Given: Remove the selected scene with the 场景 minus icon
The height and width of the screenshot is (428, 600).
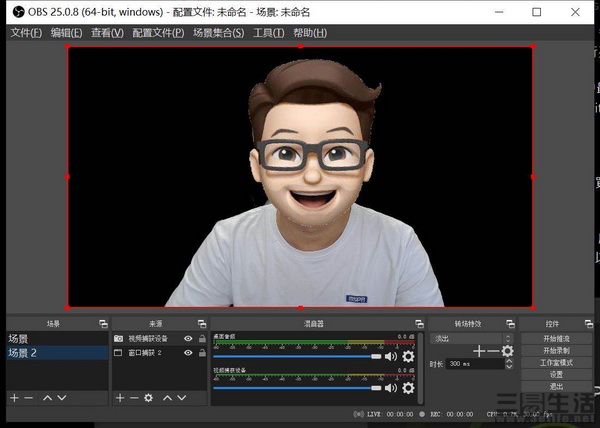Looking at the screenshot, I should (28, 398).
